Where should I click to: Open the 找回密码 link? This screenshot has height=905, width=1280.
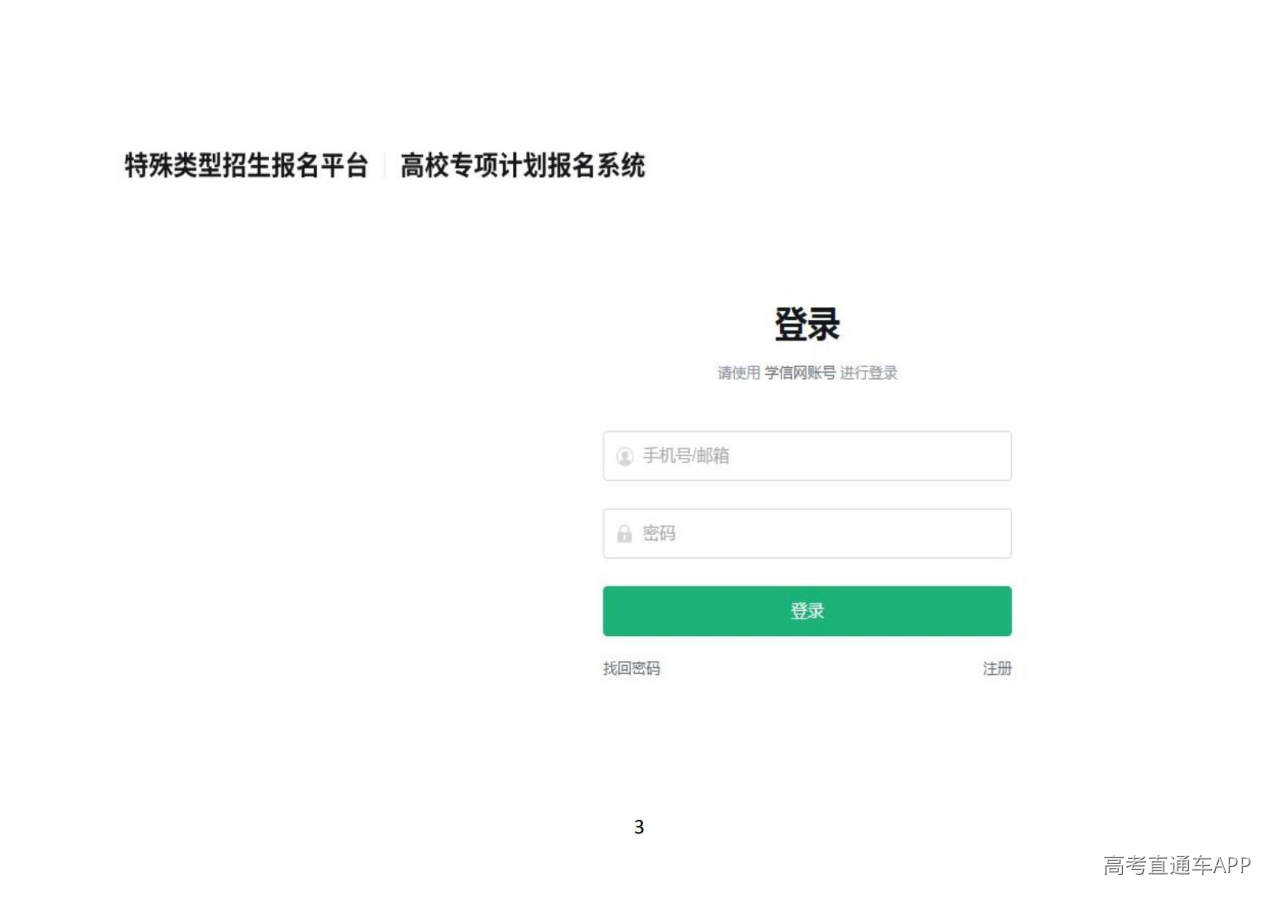pos(631,669)
